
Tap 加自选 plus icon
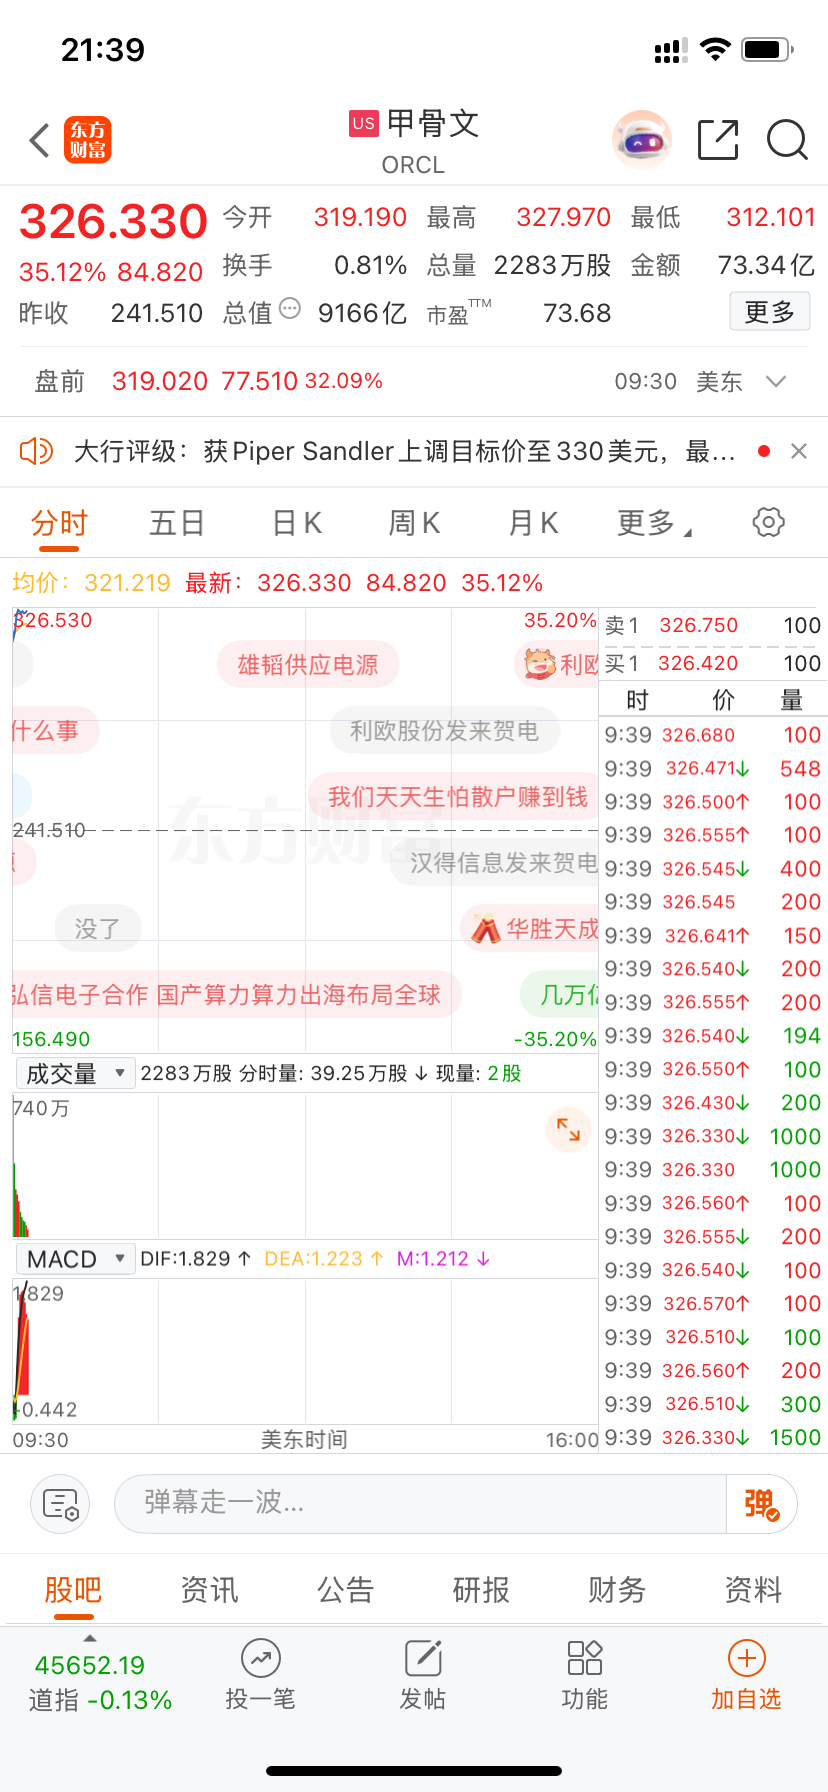[746, 1659]
